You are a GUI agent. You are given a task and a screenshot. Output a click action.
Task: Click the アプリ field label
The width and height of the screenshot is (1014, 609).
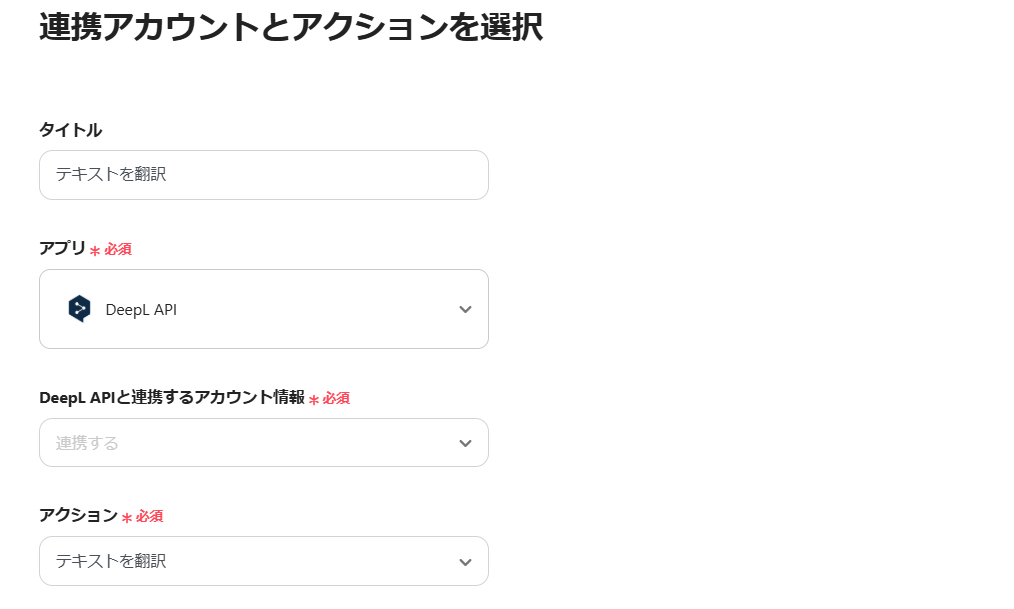[62, 248]
